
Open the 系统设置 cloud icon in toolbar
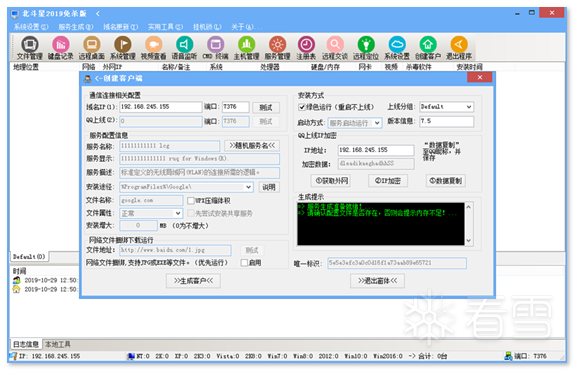tap(397, 48)
